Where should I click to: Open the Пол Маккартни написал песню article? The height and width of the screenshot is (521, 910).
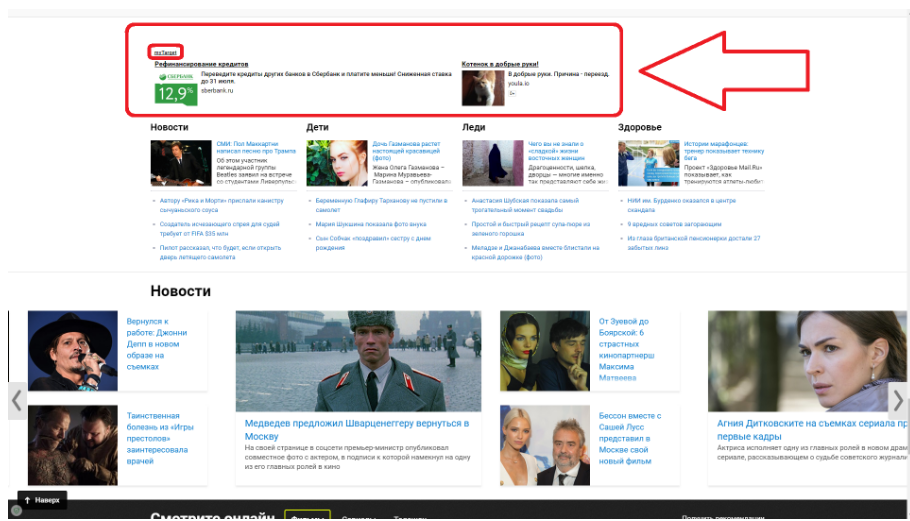256,147
